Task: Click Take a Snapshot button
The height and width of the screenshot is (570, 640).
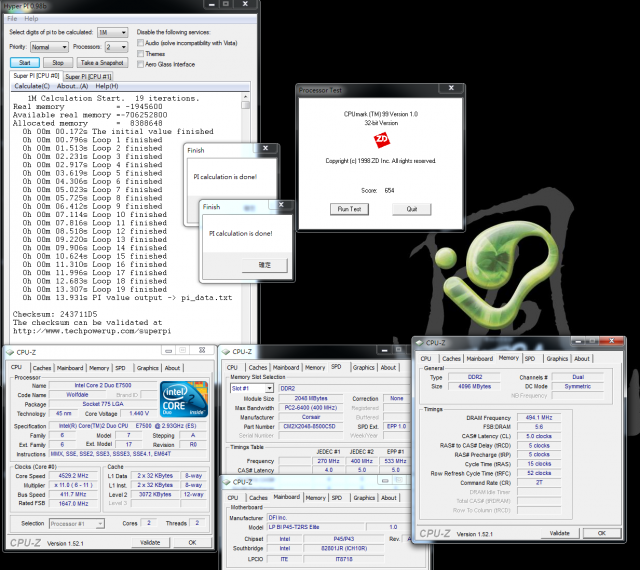Action: [x=102, y=62]
